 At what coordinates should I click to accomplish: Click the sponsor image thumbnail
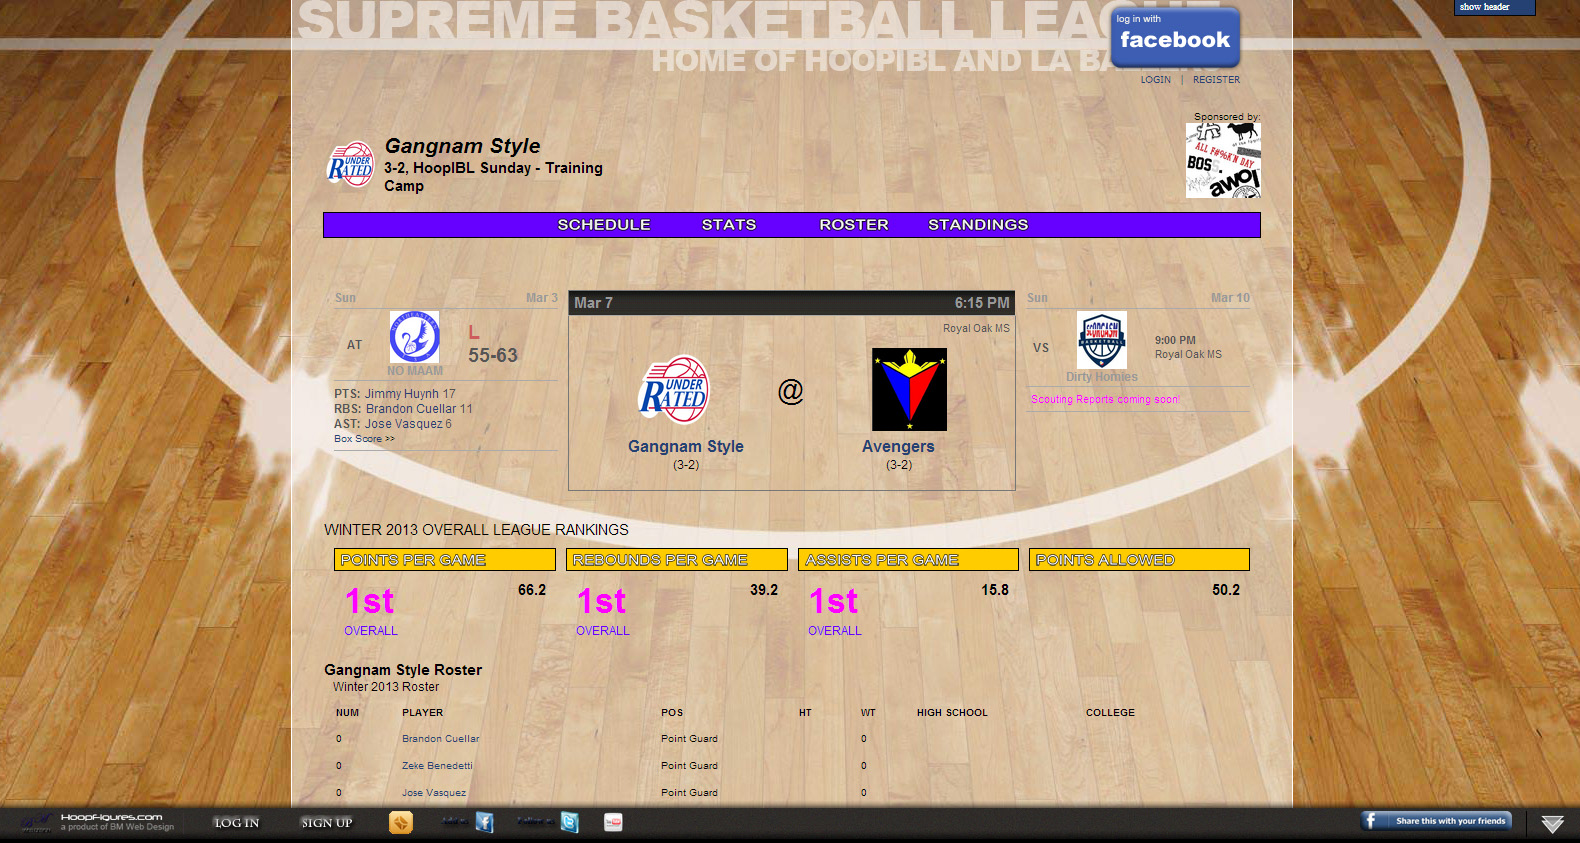click(x=1222, y=160)
